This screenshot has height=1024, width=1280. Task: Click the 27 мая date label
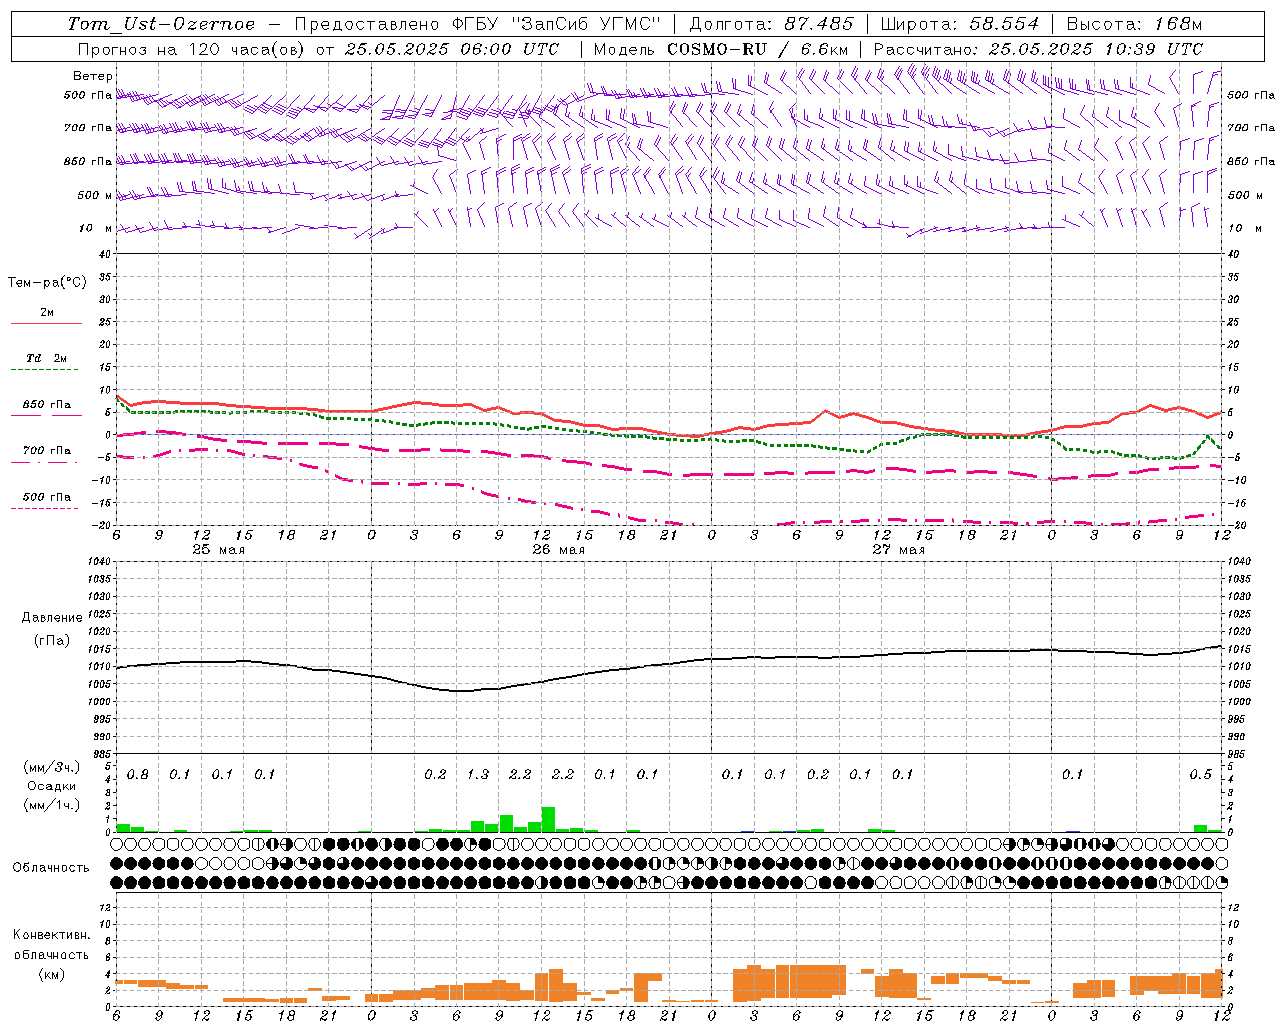click(898, 550)
